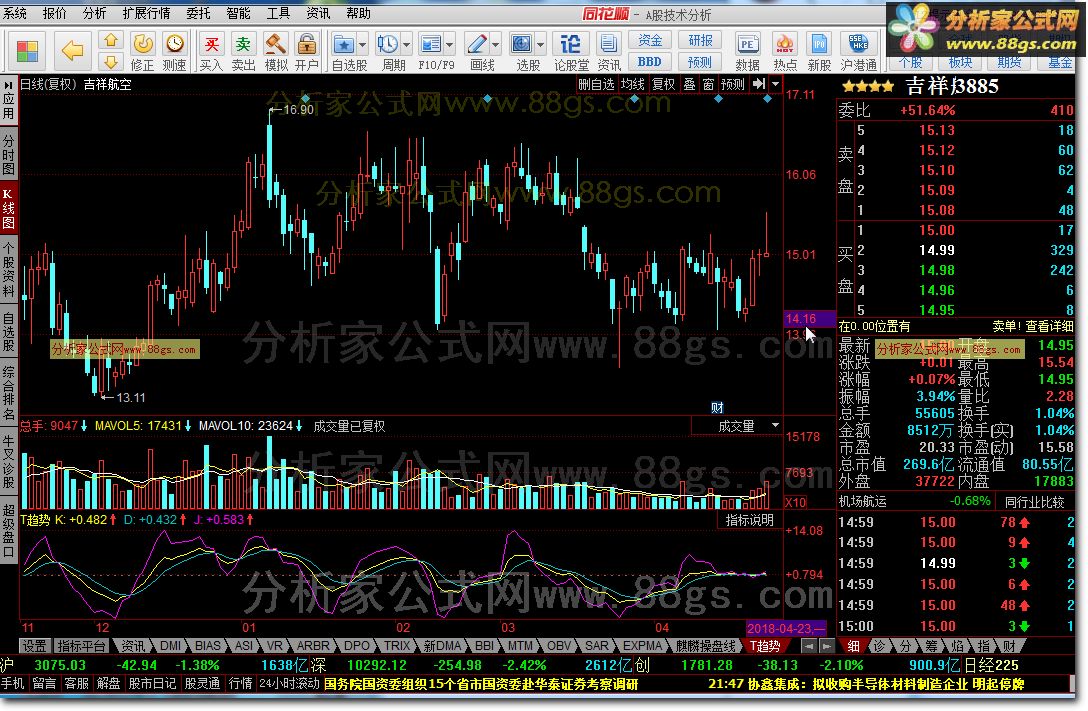Click 卖出 sell icon

(x=243, y=51)
